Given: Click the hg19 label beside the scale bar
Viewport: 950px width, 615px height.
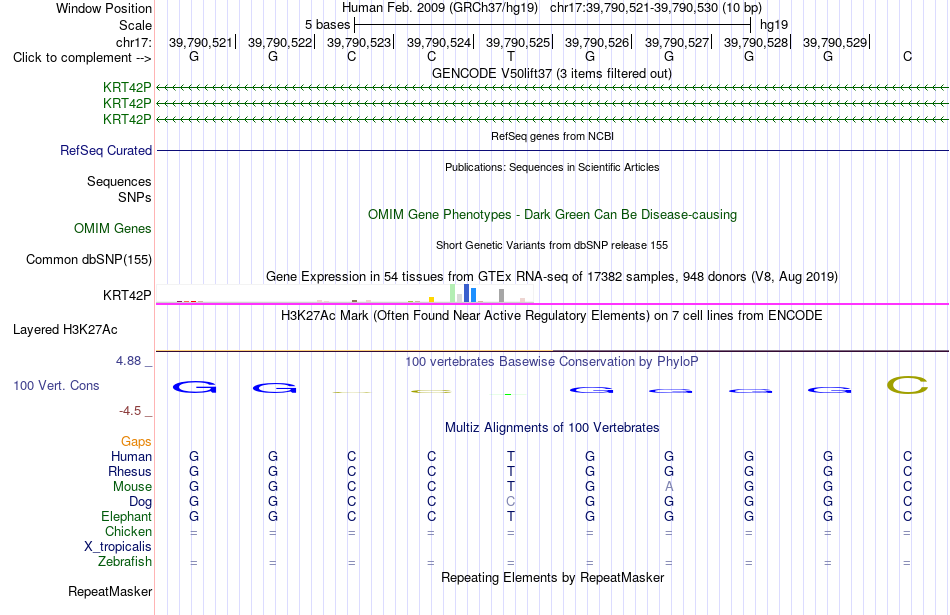Looking at the screenshot, I should tap(774, 25).
